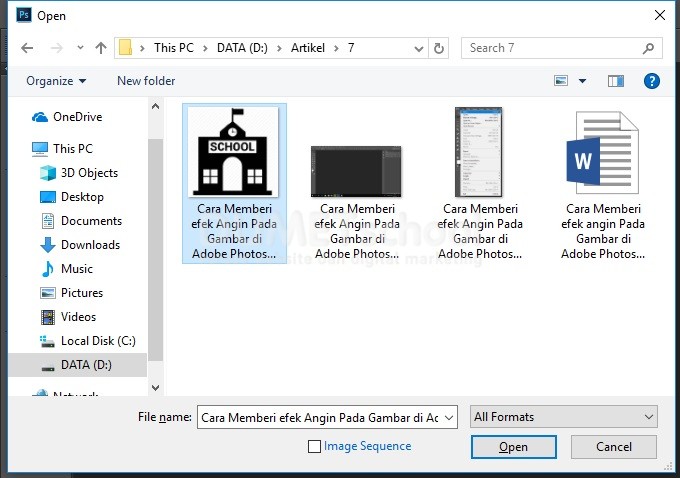Click the folder icon in address bar
The image size is (680, 478).
tap(125, 48)
